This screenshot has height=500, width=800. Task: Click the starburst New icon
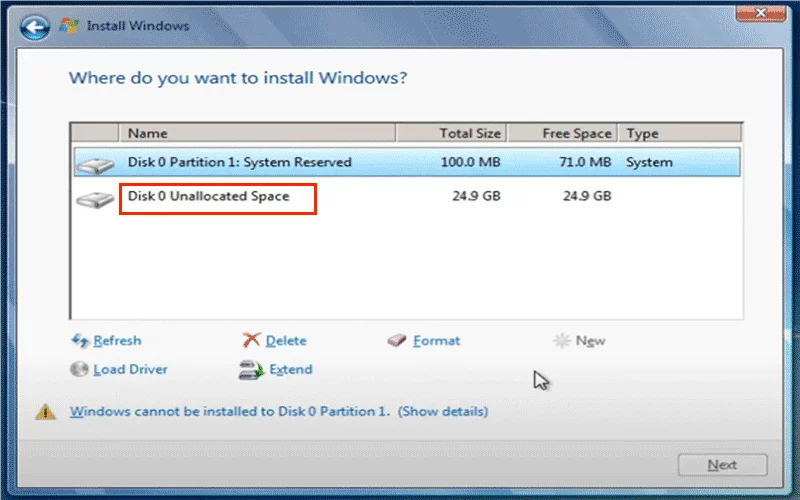point(562,340)
